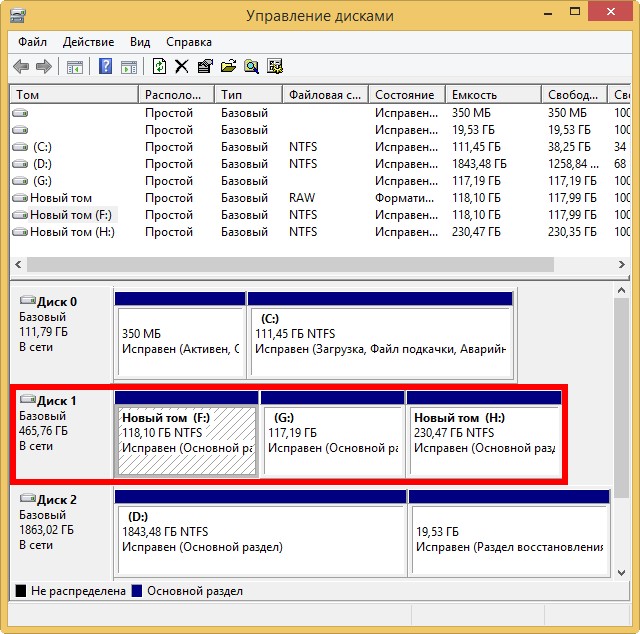The width and height of the screenshot is (640, 634).
Task: Sort by the Располо... column header
Action: point(176,95)
